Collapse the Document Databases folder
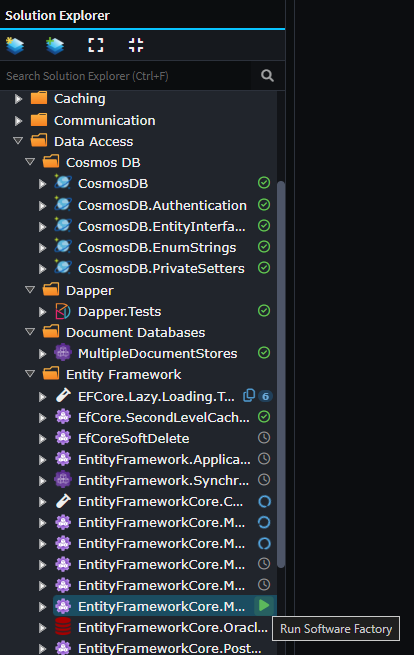 pyautogui.click(x=30, y=332)
